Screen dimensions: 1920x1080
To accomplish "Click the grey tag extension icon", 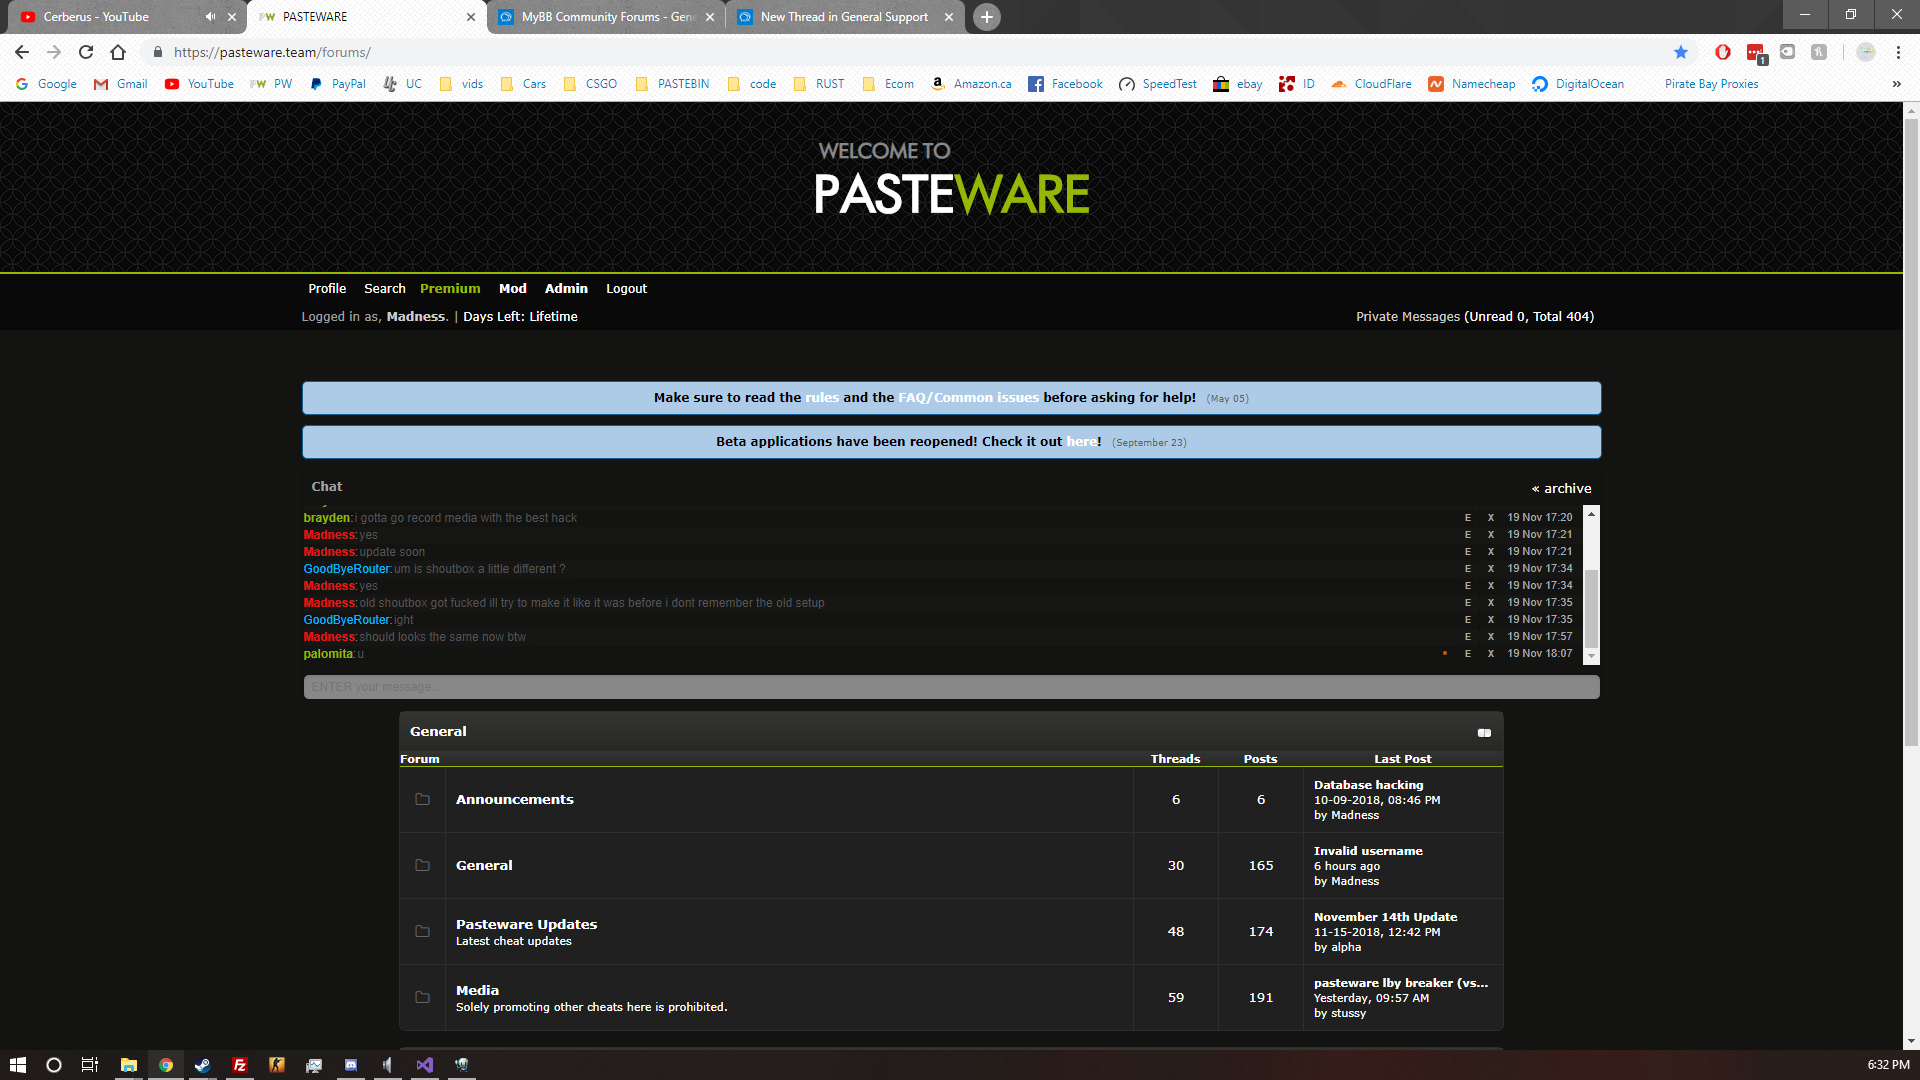I will point(1788,52).
